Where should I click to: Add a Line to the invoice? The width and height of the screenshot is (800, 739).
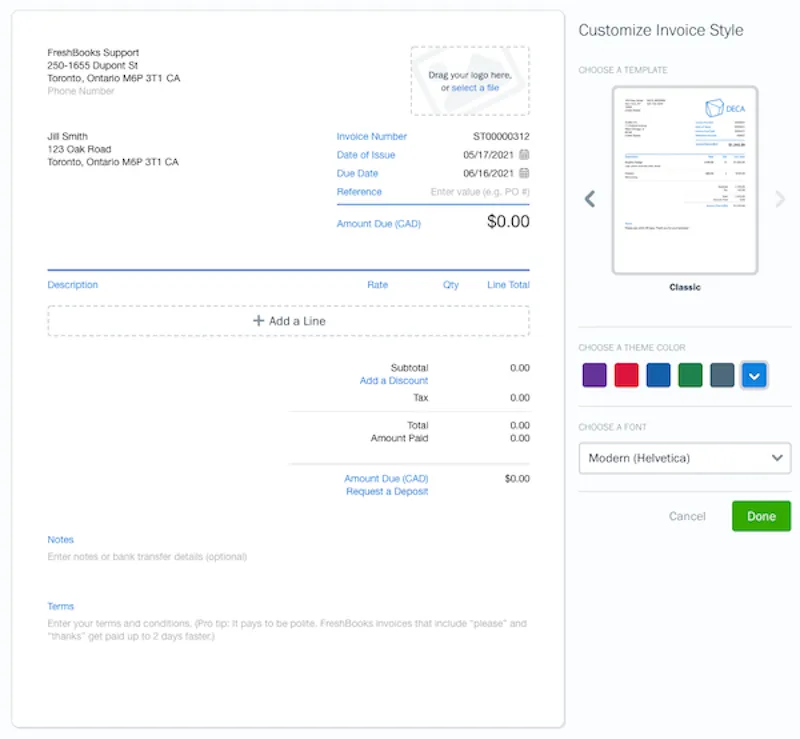[x=288, y=321]
